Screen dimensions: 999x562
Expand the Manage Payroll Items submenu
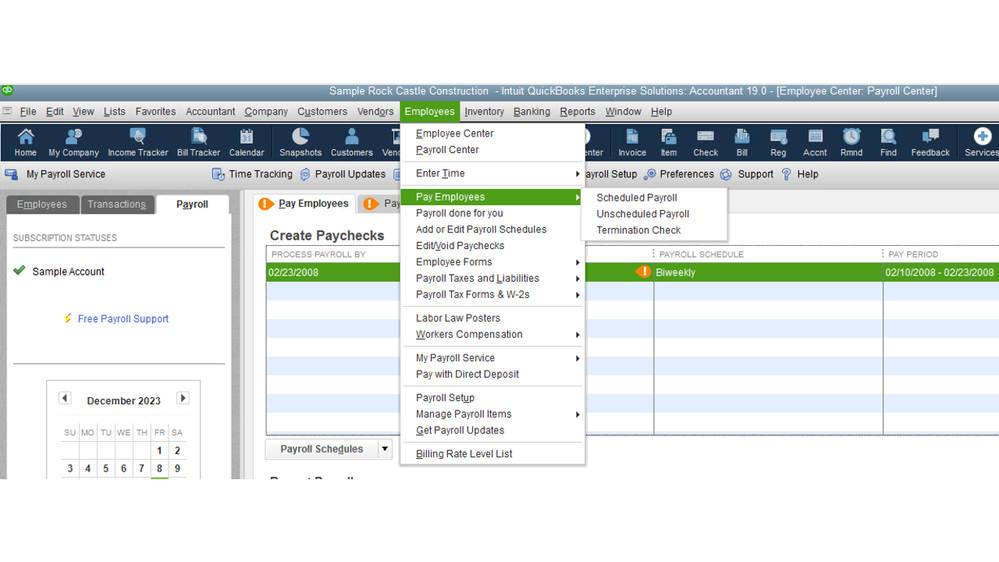492,414
